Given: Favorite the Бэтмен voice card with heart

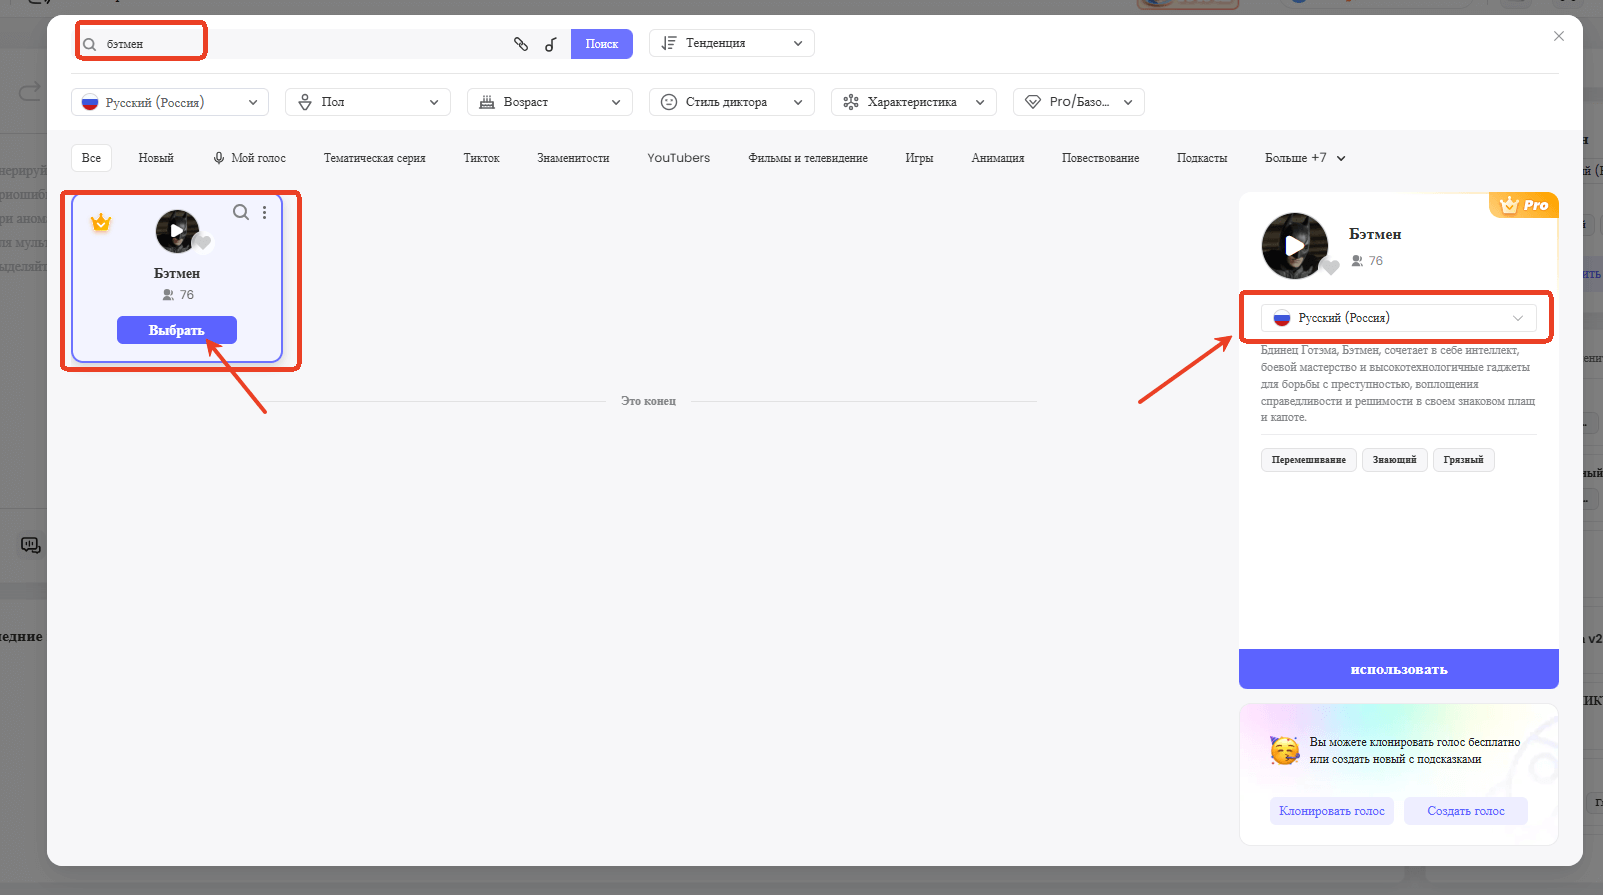Looking at the screenshot, I should coord(203,243).
